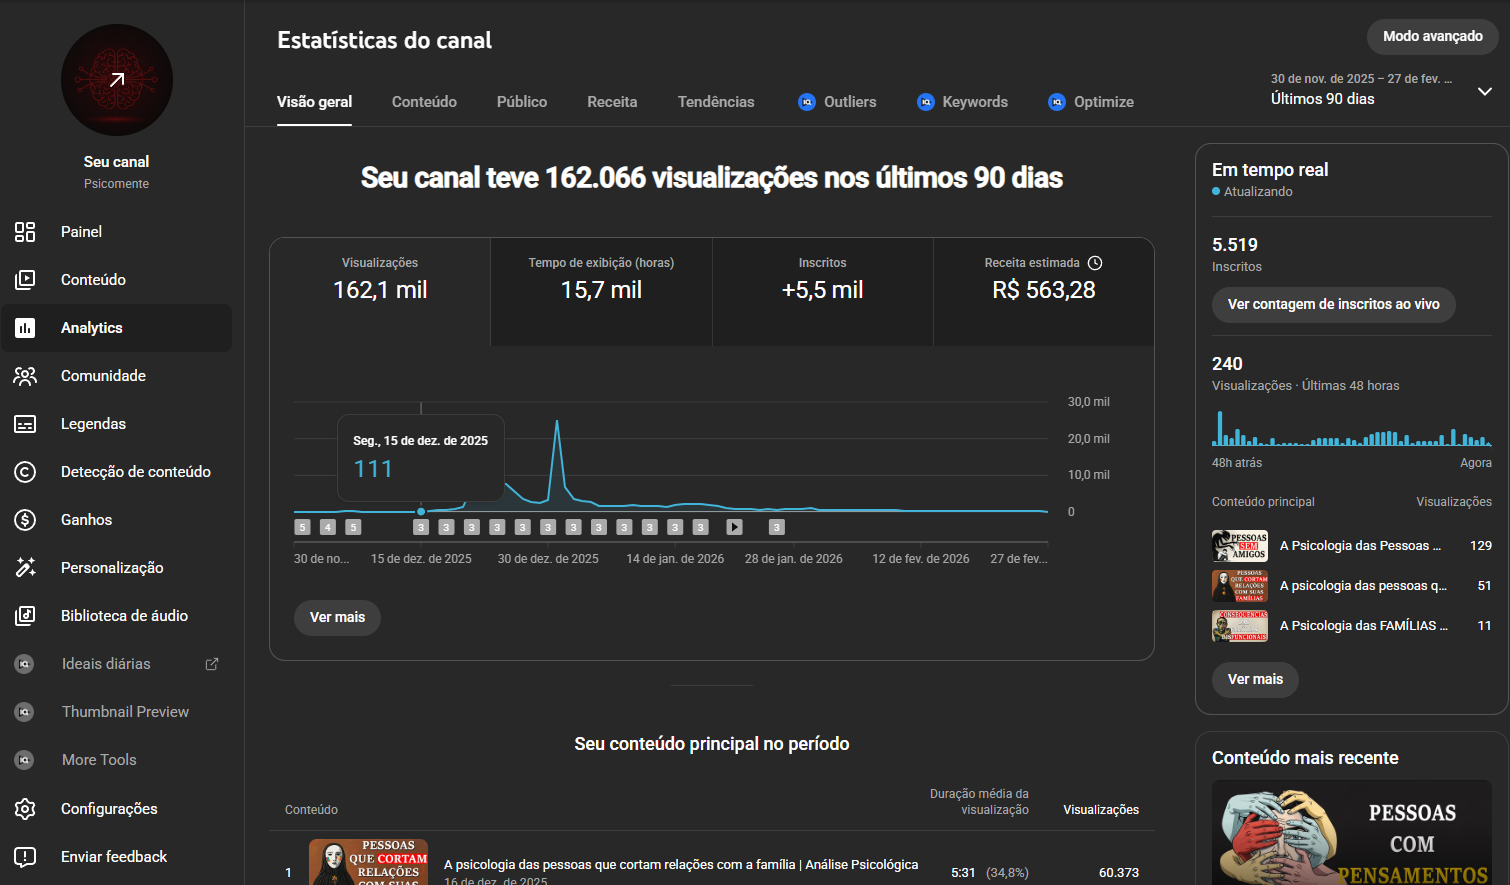Click the Personalização magic wand icon
1510x885 pixels.
pos(25,568)
